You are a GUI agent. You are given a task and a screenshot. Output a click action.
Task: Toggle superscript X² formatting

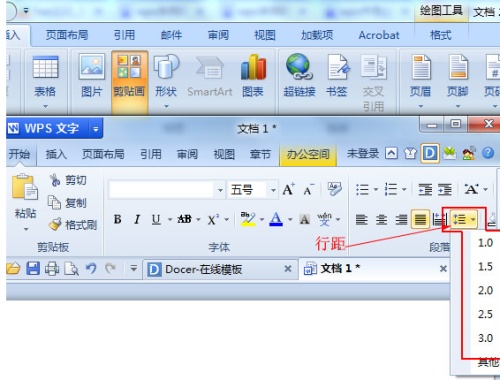213,219
